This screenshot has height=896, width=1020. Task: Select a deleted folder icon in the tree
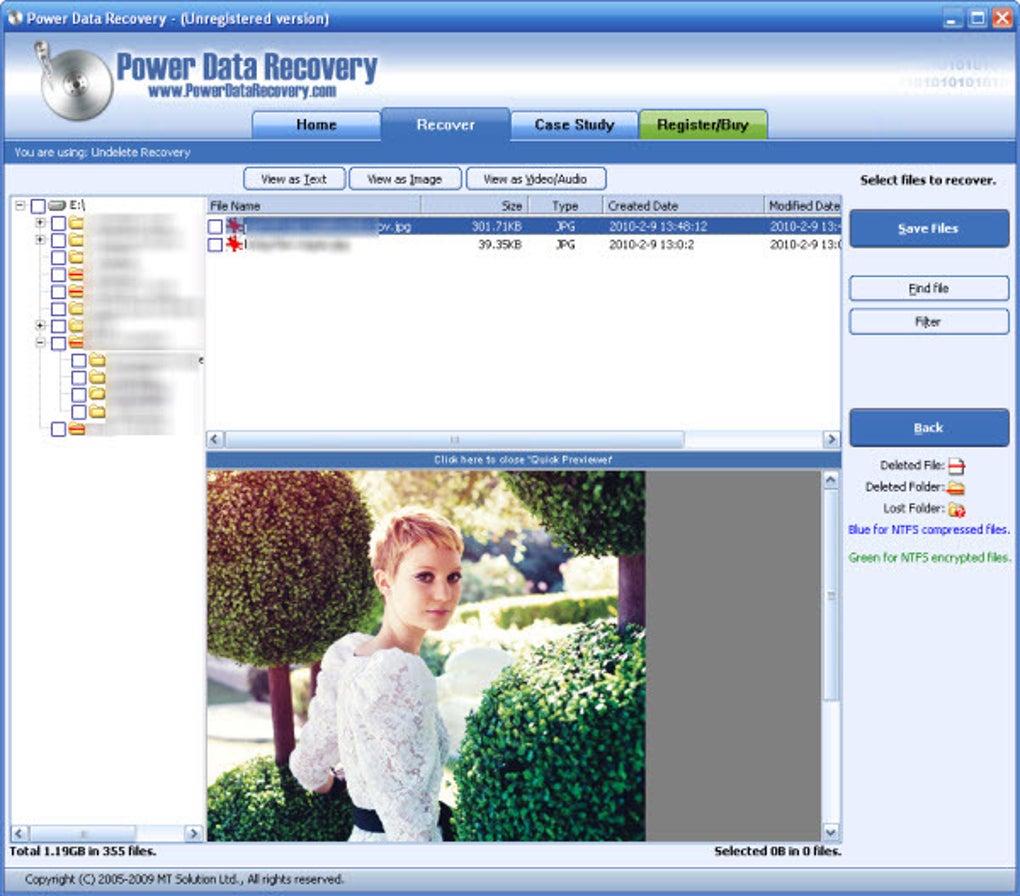click(x=76, y=274)
